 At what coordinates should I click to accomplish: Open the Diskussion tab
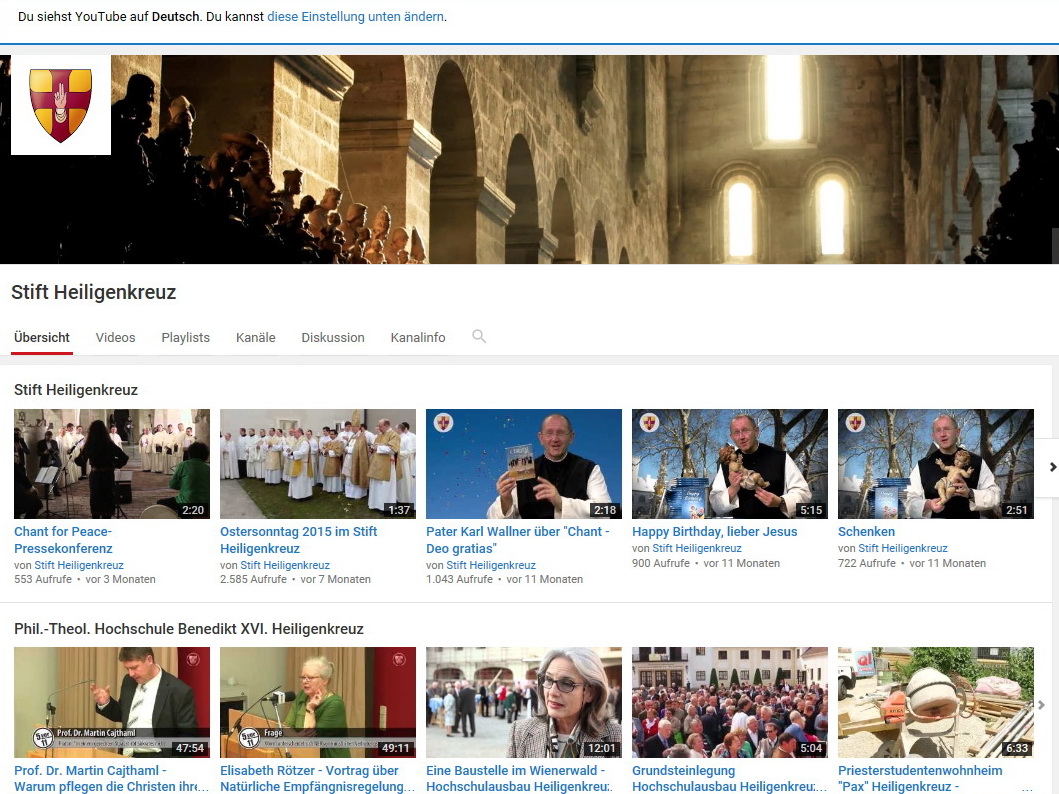click(333, 338)
